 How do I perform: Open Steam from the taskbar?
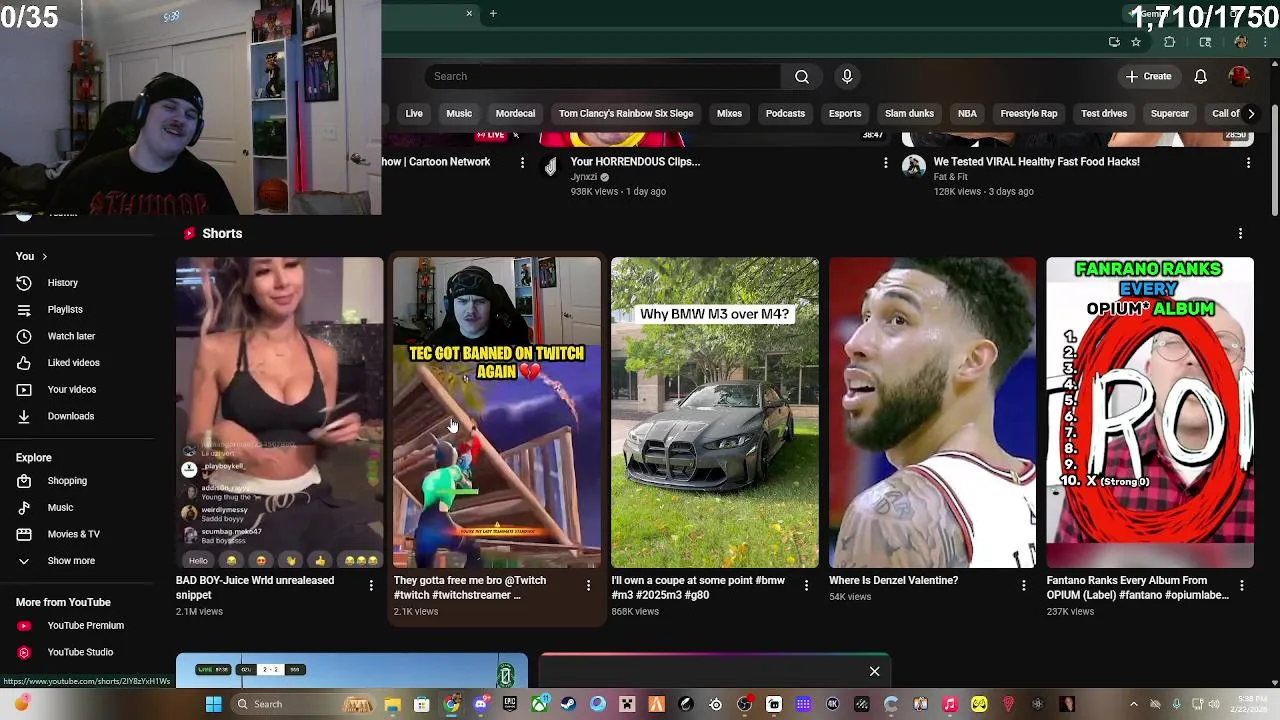pyautogui.click(x=568, y=704)
